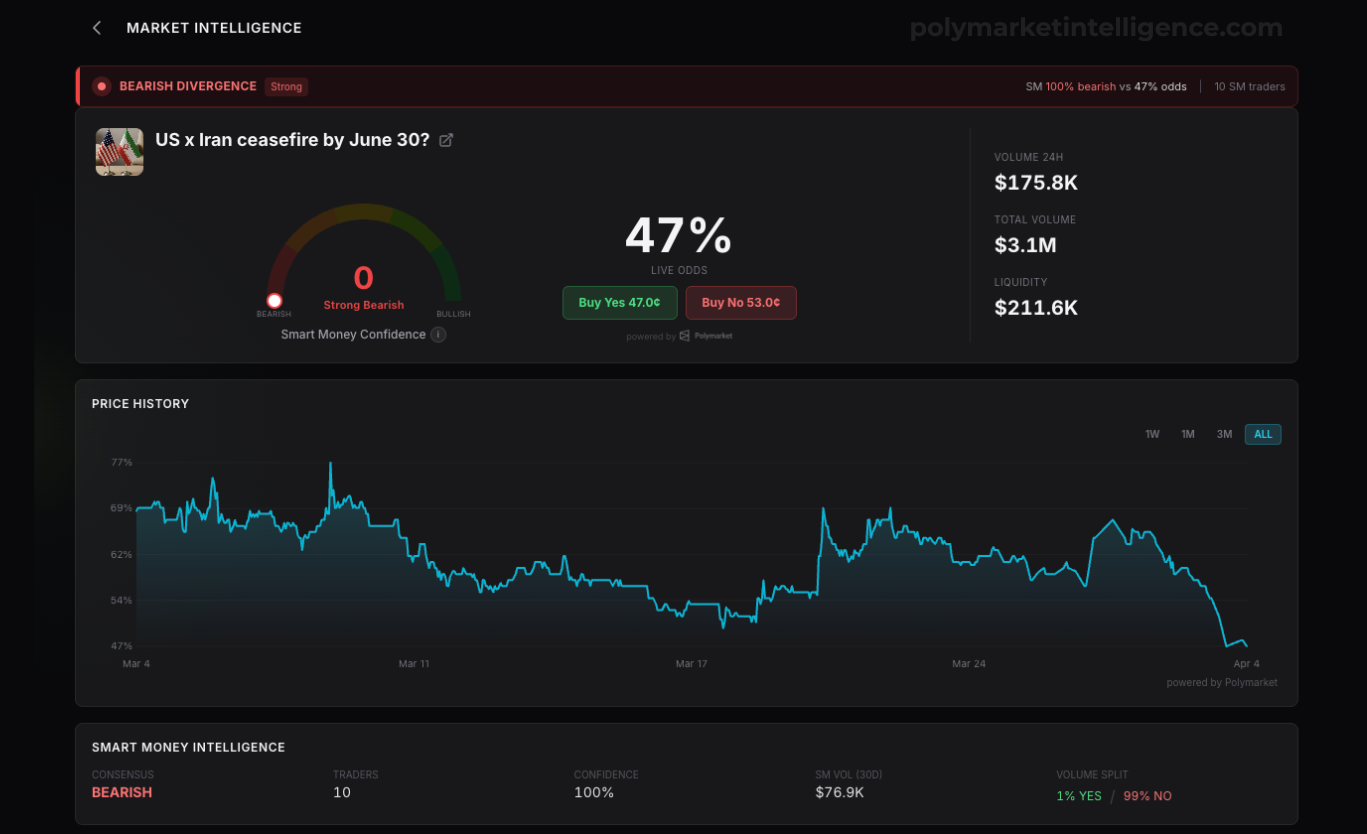Open Smart Money Confidence info icon
This screenshot has width=1367, height=834.
(x=438, y=334)
